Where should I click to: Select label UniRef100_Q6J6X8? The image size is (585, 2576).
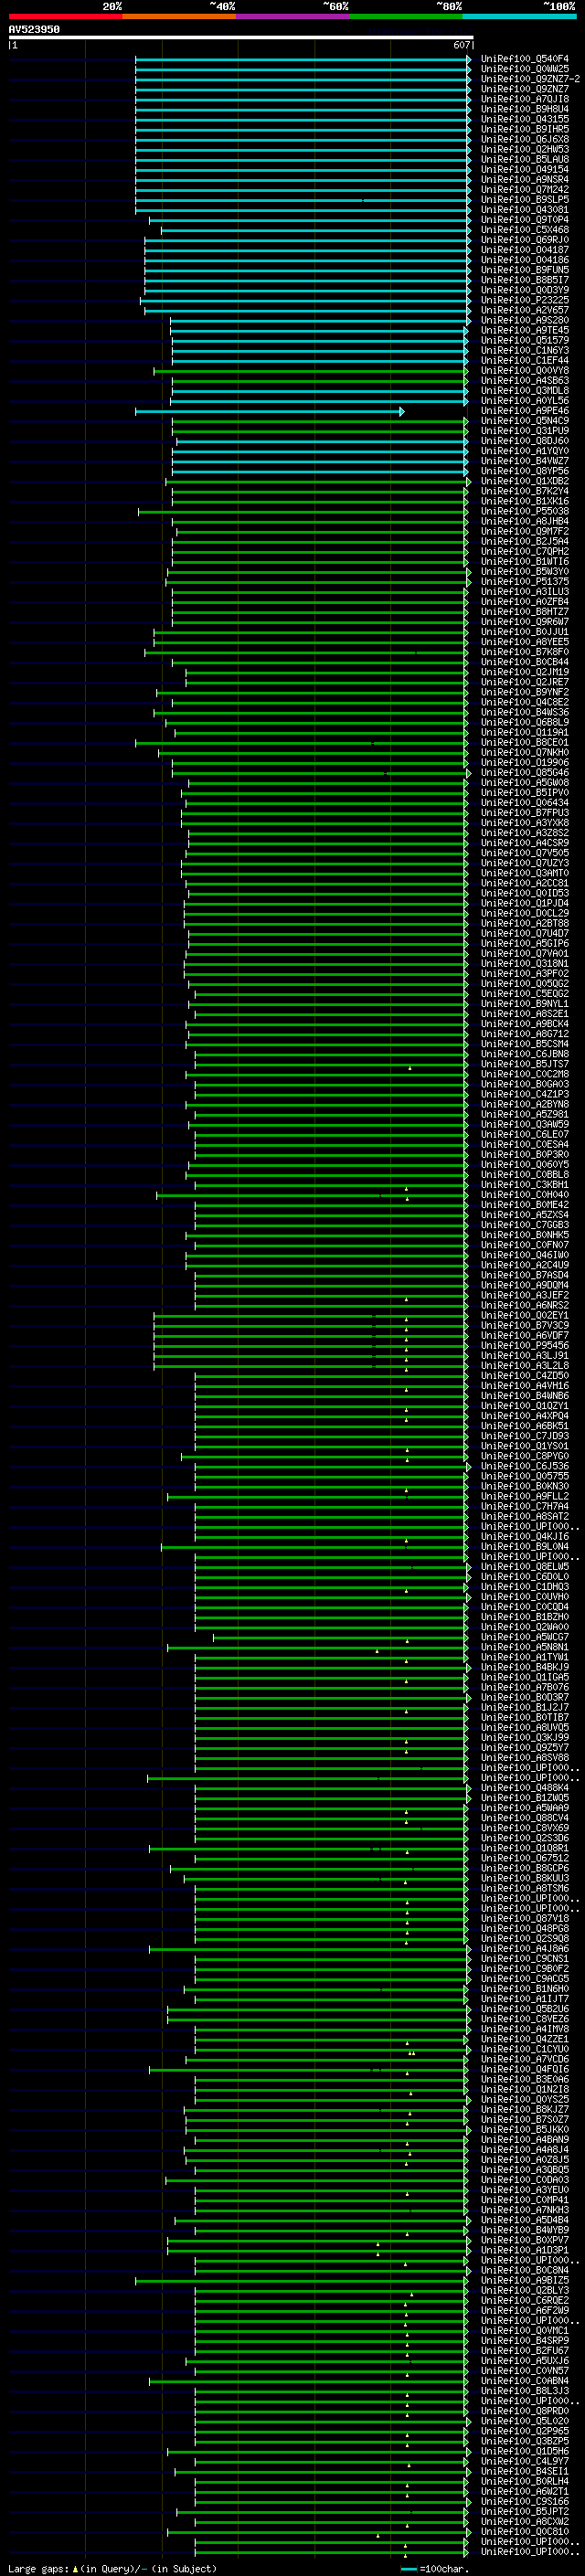[x=525, y=139]
